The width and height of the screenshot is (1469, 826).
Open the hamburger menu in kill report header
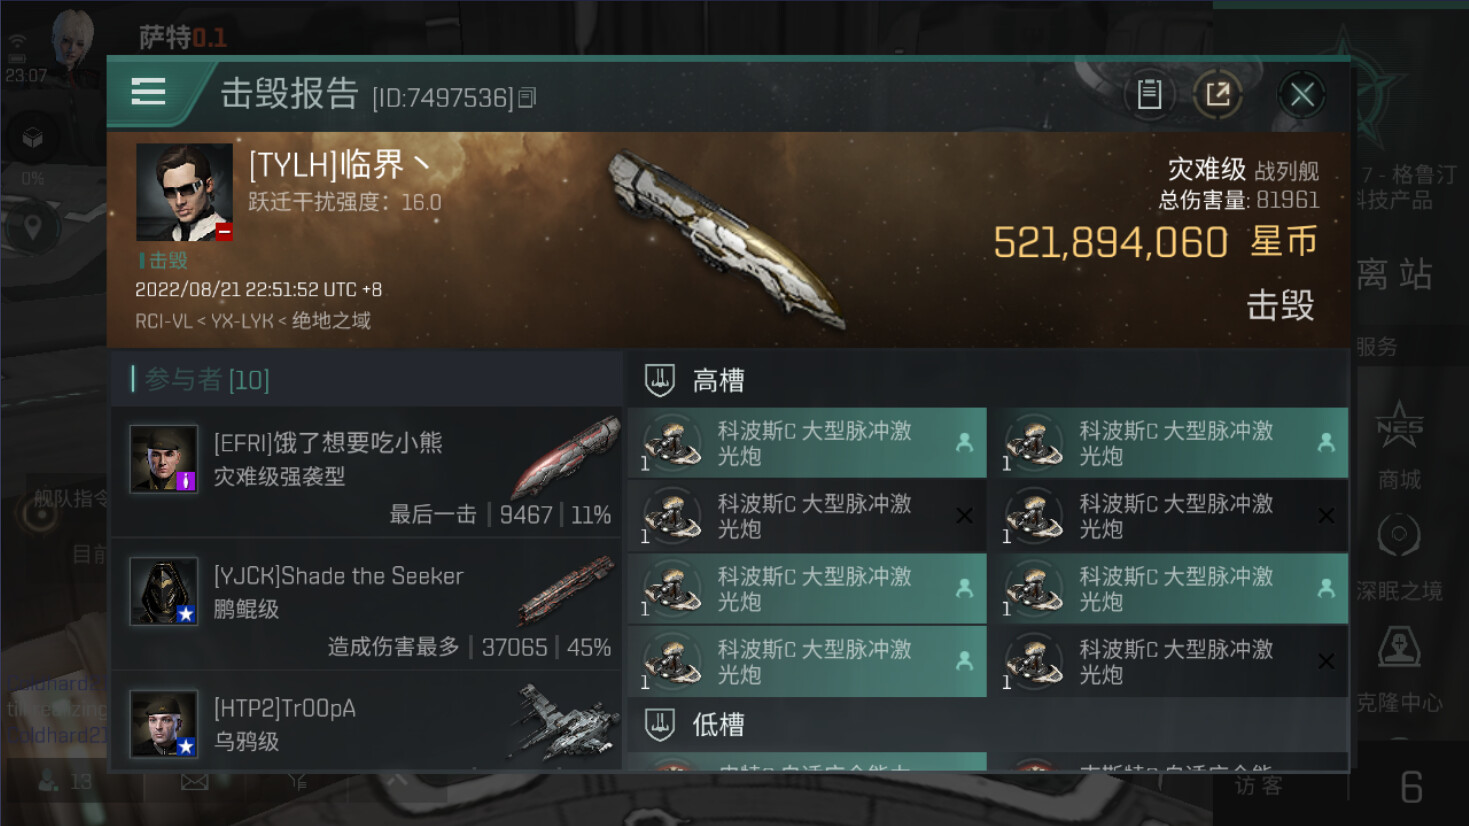click(148, 92)
